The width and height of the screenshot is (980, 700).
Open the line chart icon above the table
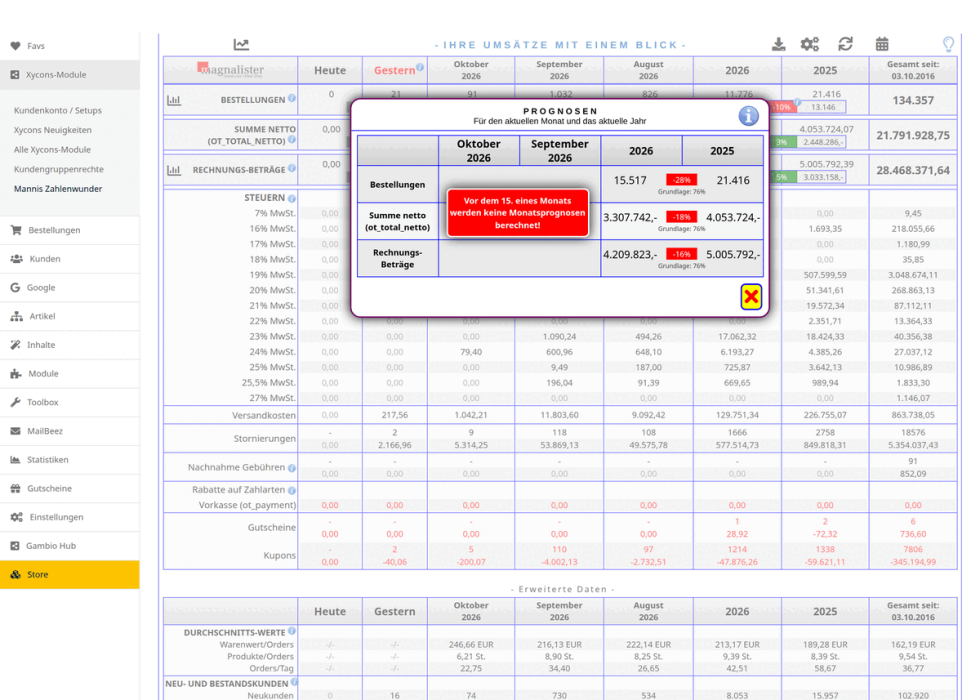coord(241,44)
